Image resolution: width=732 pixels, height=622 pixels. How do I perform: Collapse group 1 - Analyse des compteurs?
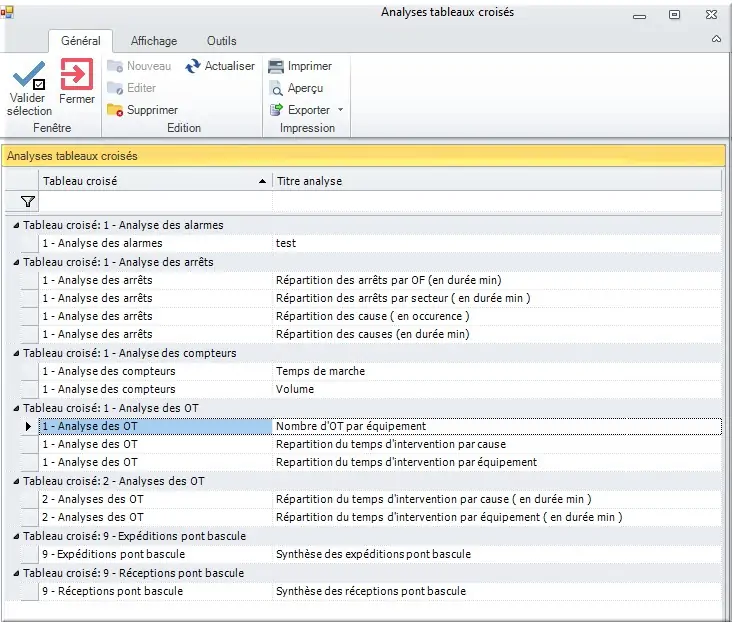(16, 353)
